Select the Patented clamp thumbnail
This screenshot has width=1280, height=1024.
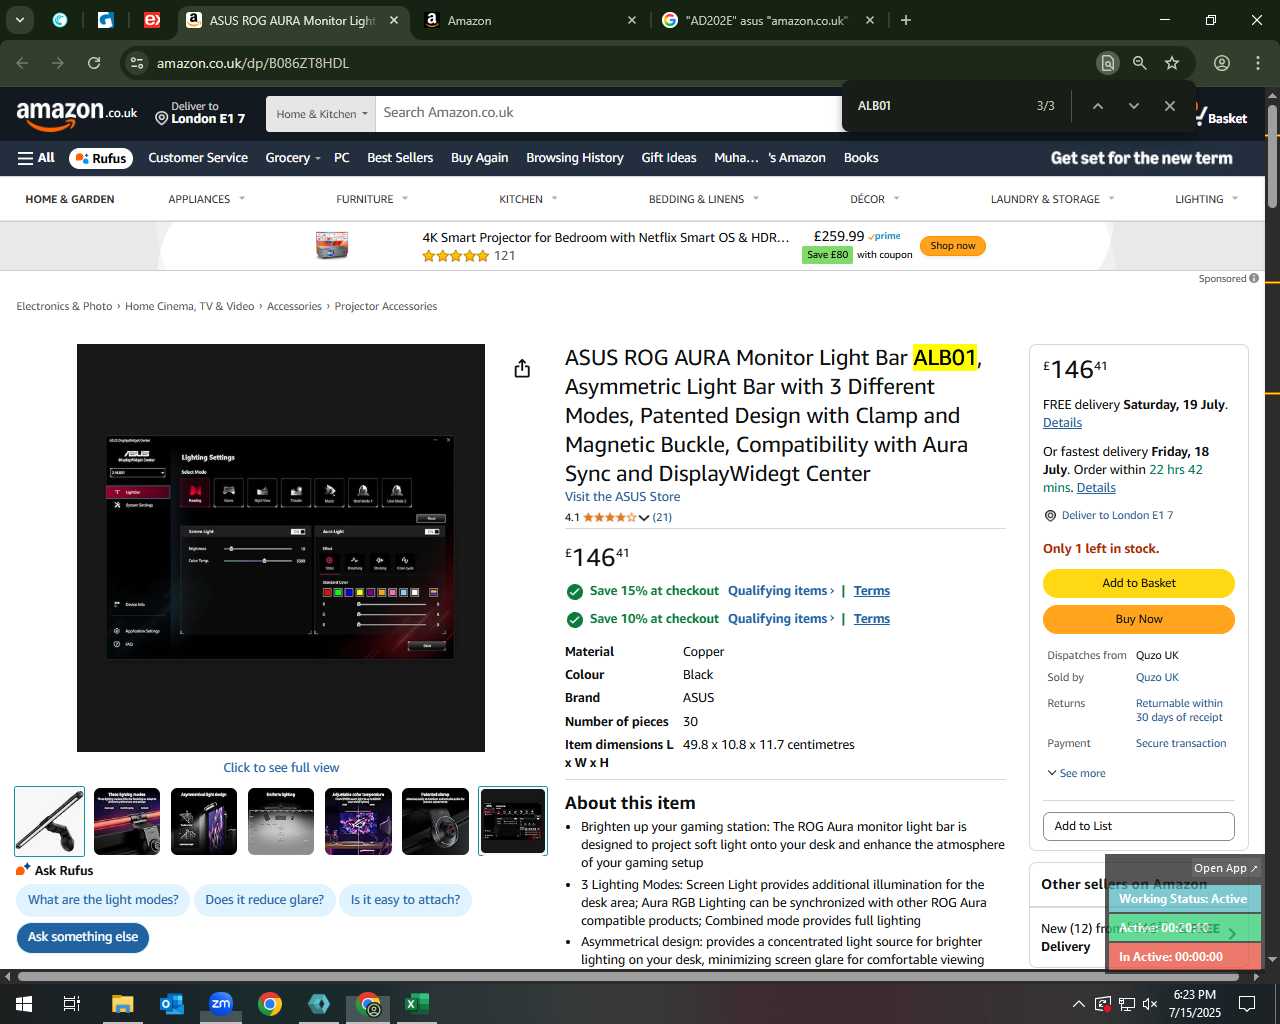click(435, 821)
